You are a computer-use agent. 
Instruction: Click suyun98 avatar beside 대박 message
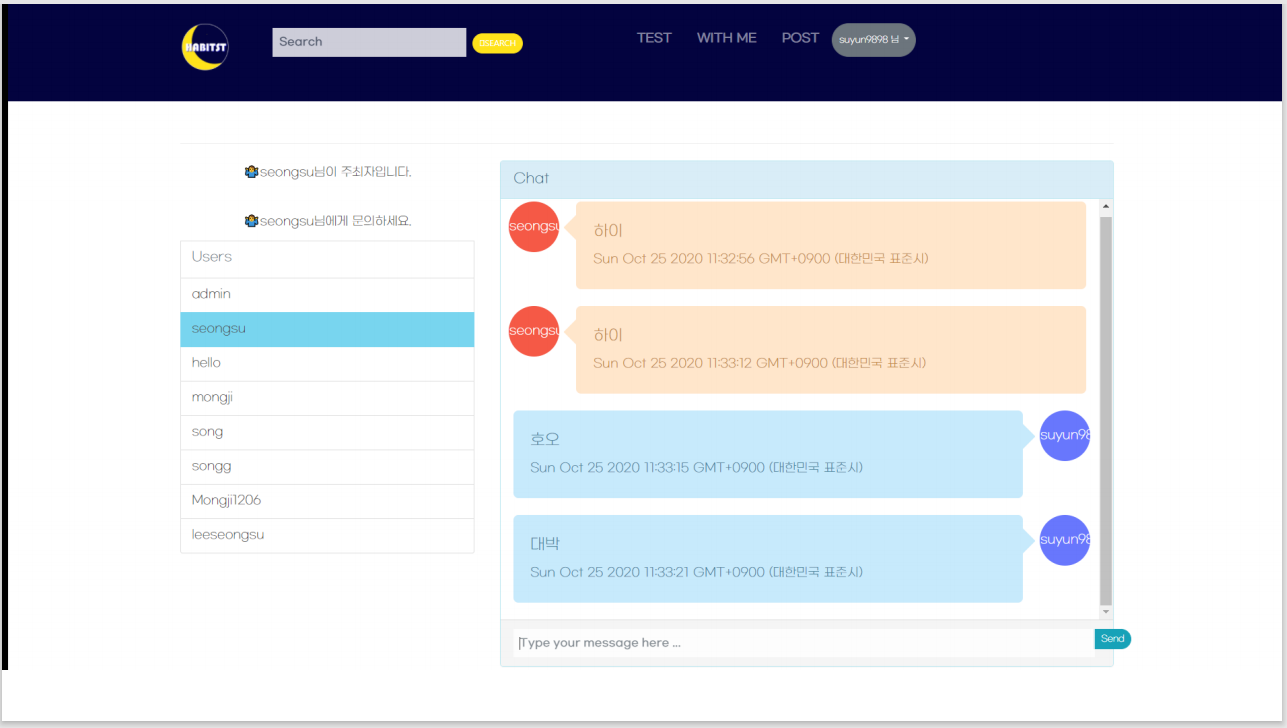click(x=1065, y=540)
